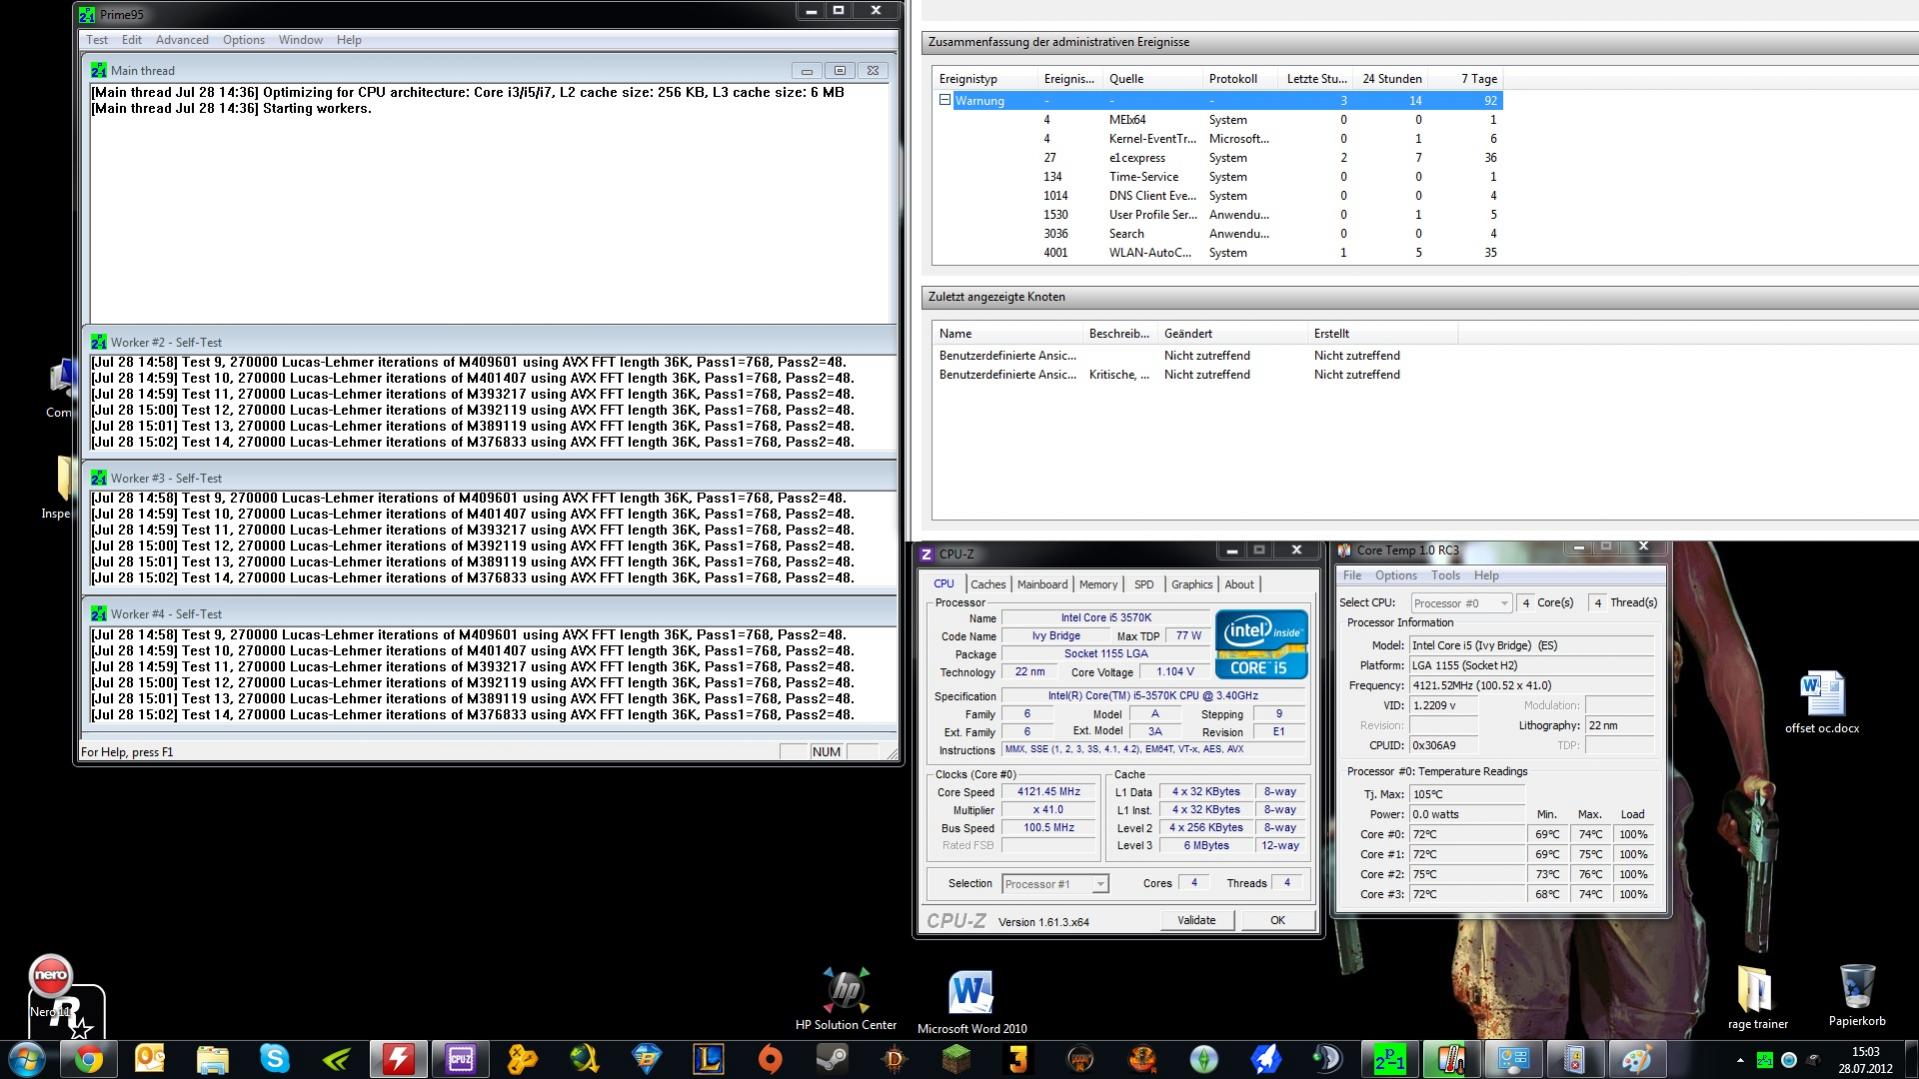Image resolution: width=1919 pixels, height=1079 pixels.
Task: Select the WLAN-AutoC... warning row
Action: (1217, 253)
